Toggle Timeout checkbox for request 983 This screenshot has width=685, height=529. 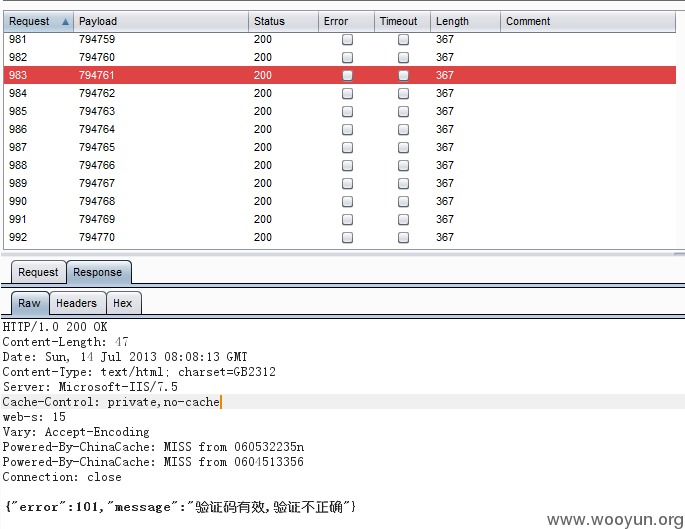pyautogui.click(x=403, y=76)
